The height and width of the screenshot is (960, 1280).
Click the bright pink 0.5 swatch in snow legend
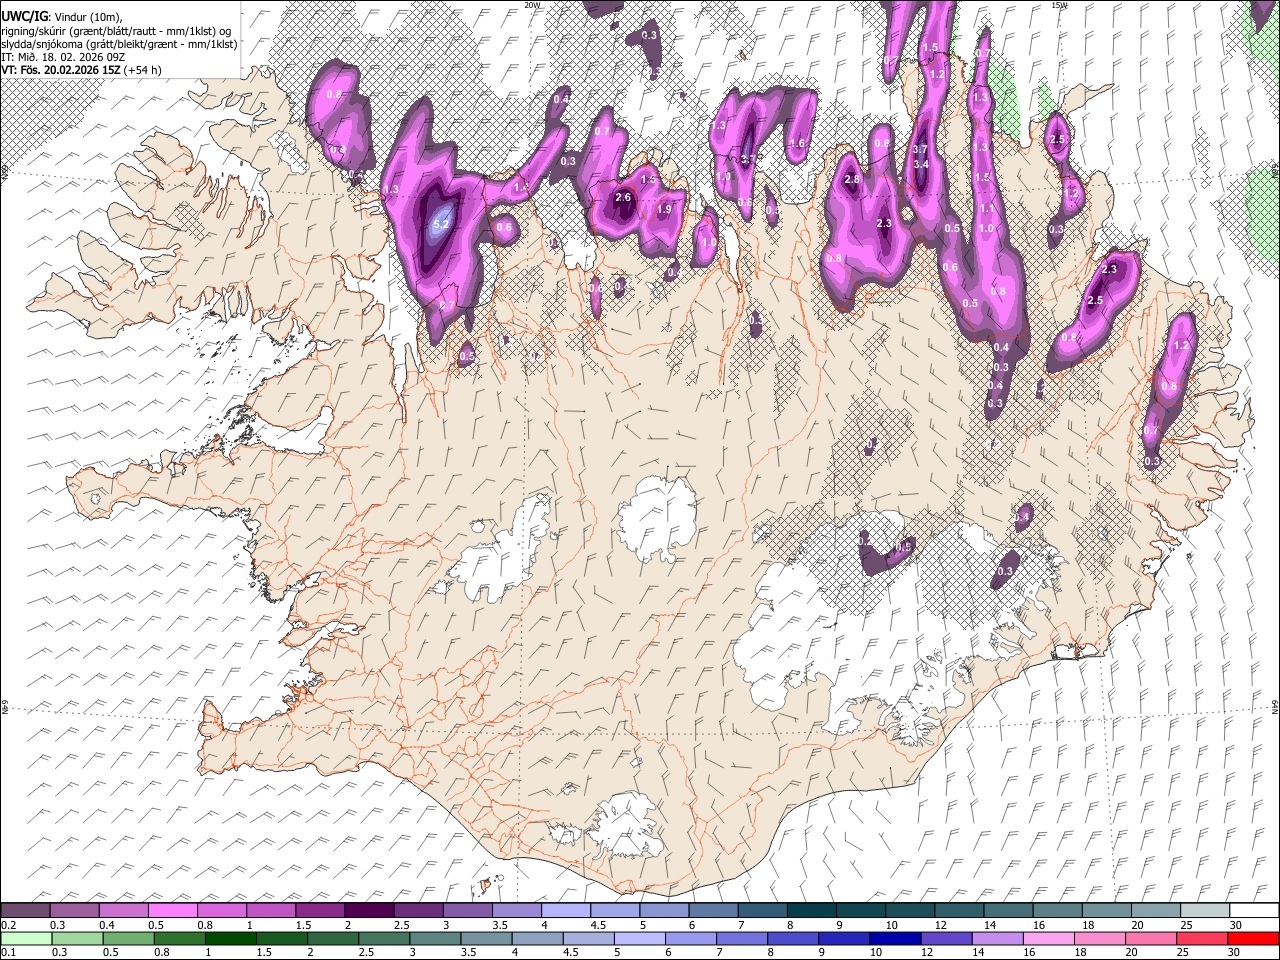pos(172,911)
